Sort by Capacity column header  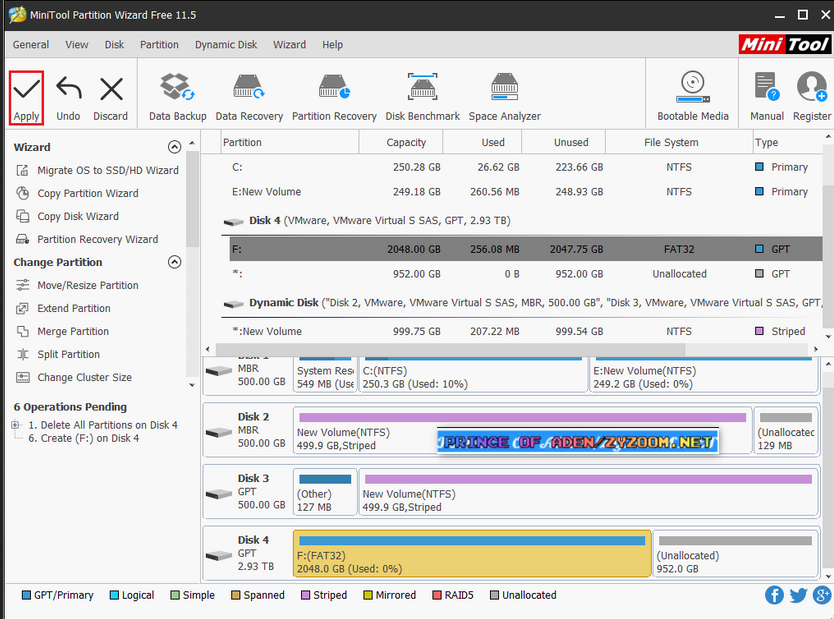401,142
